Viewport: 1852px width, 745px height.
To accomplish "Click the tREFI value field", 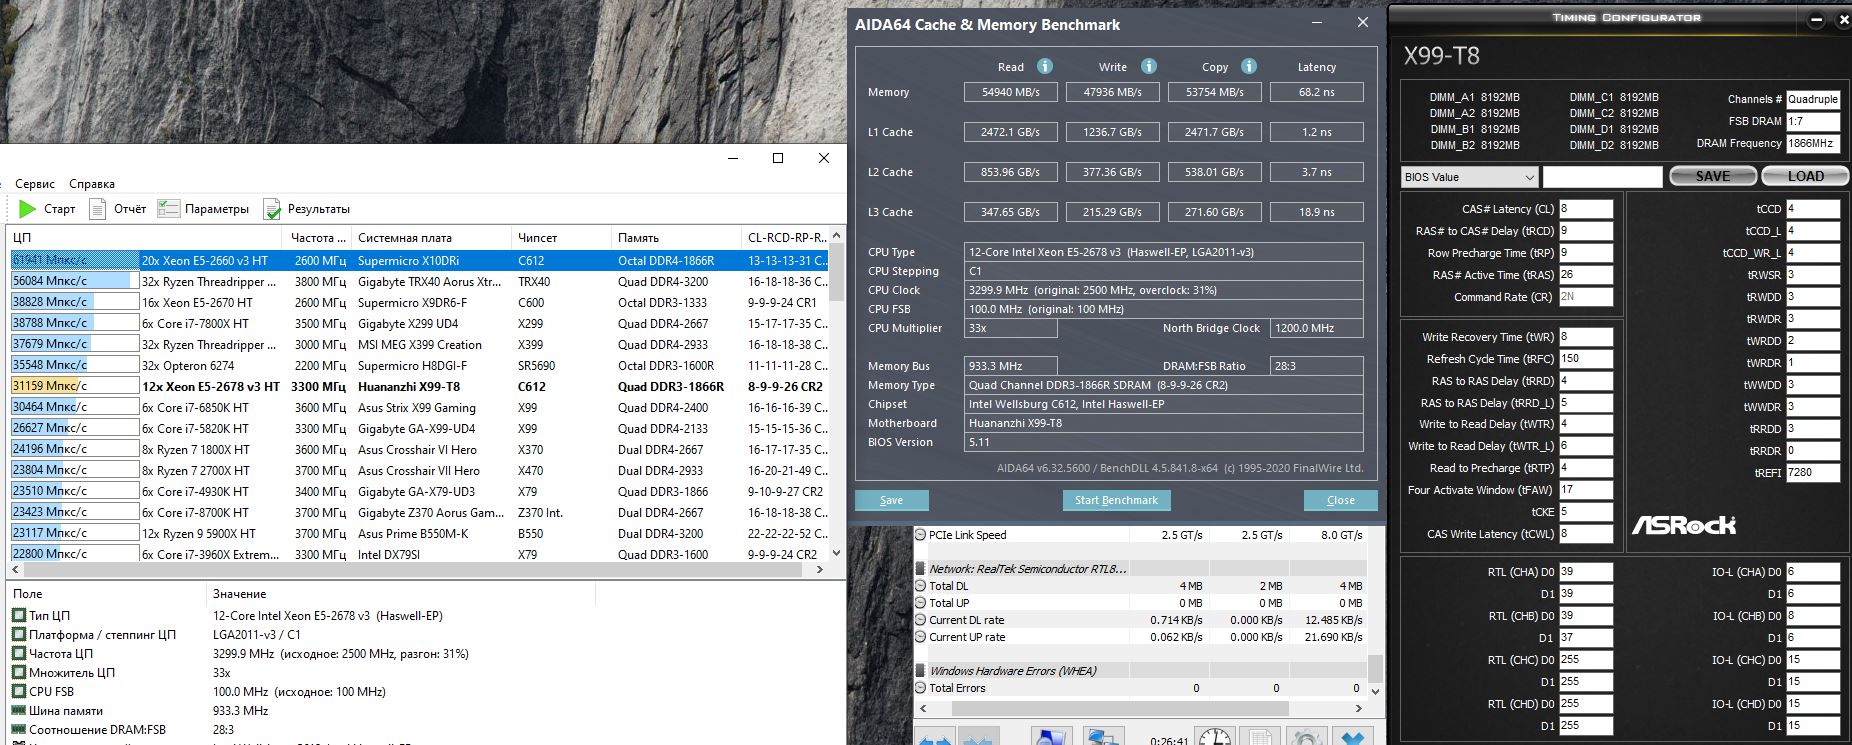I will coord(1813,473).
